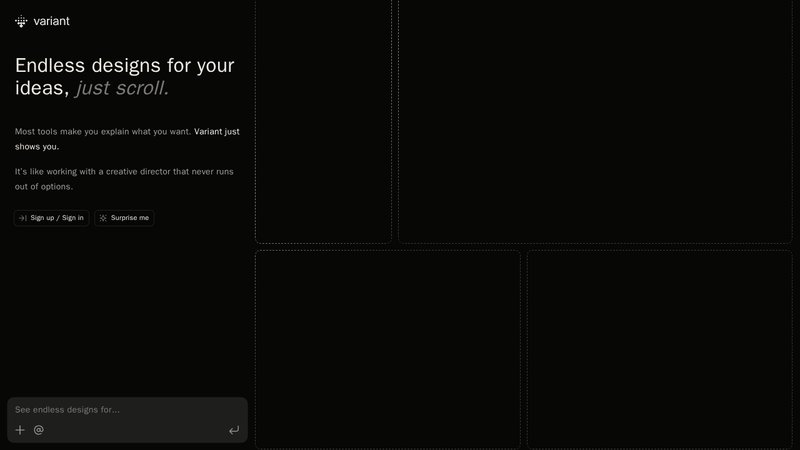Click the Variant dotted logo icon
The image size is (800, 450).
click(21, 21)
